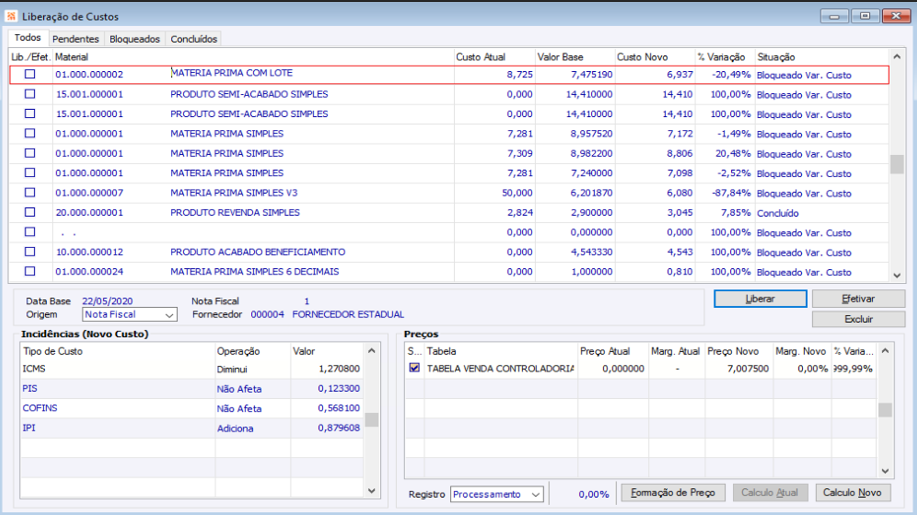Viewport: 917px width, 515px height.
Task: Select the Concluídos tab
Action: tap(193, 39)
